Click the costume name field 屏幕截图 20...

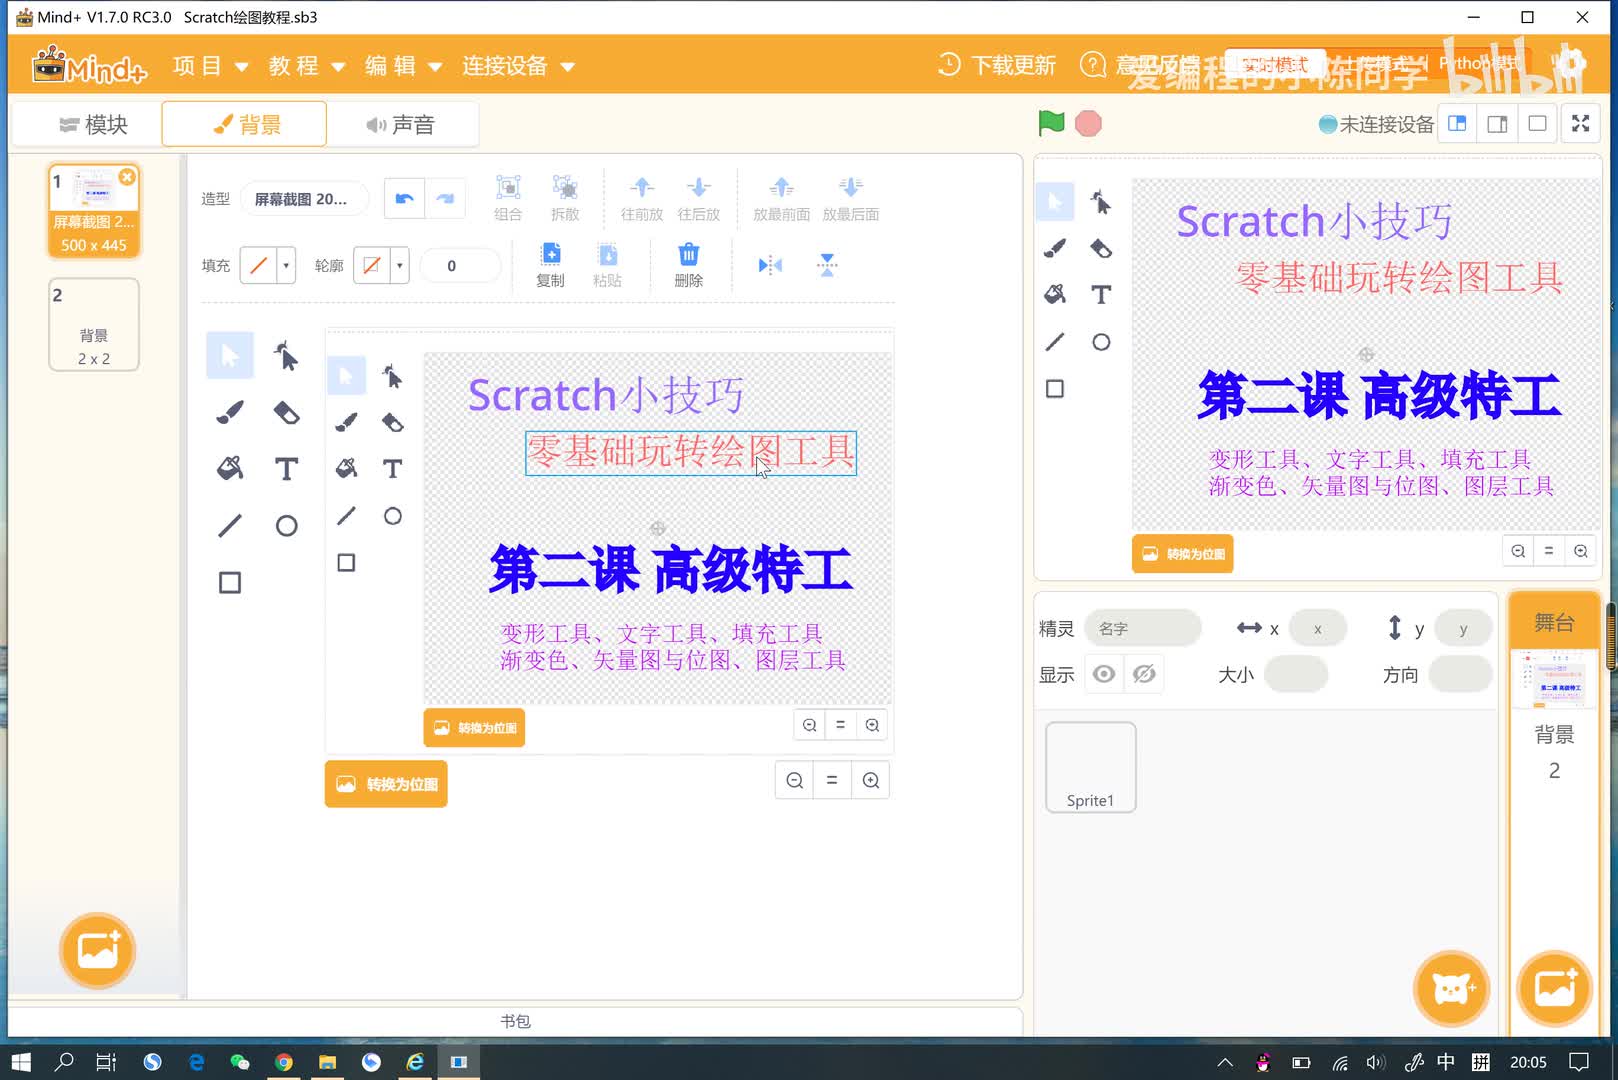pos(304,199)
